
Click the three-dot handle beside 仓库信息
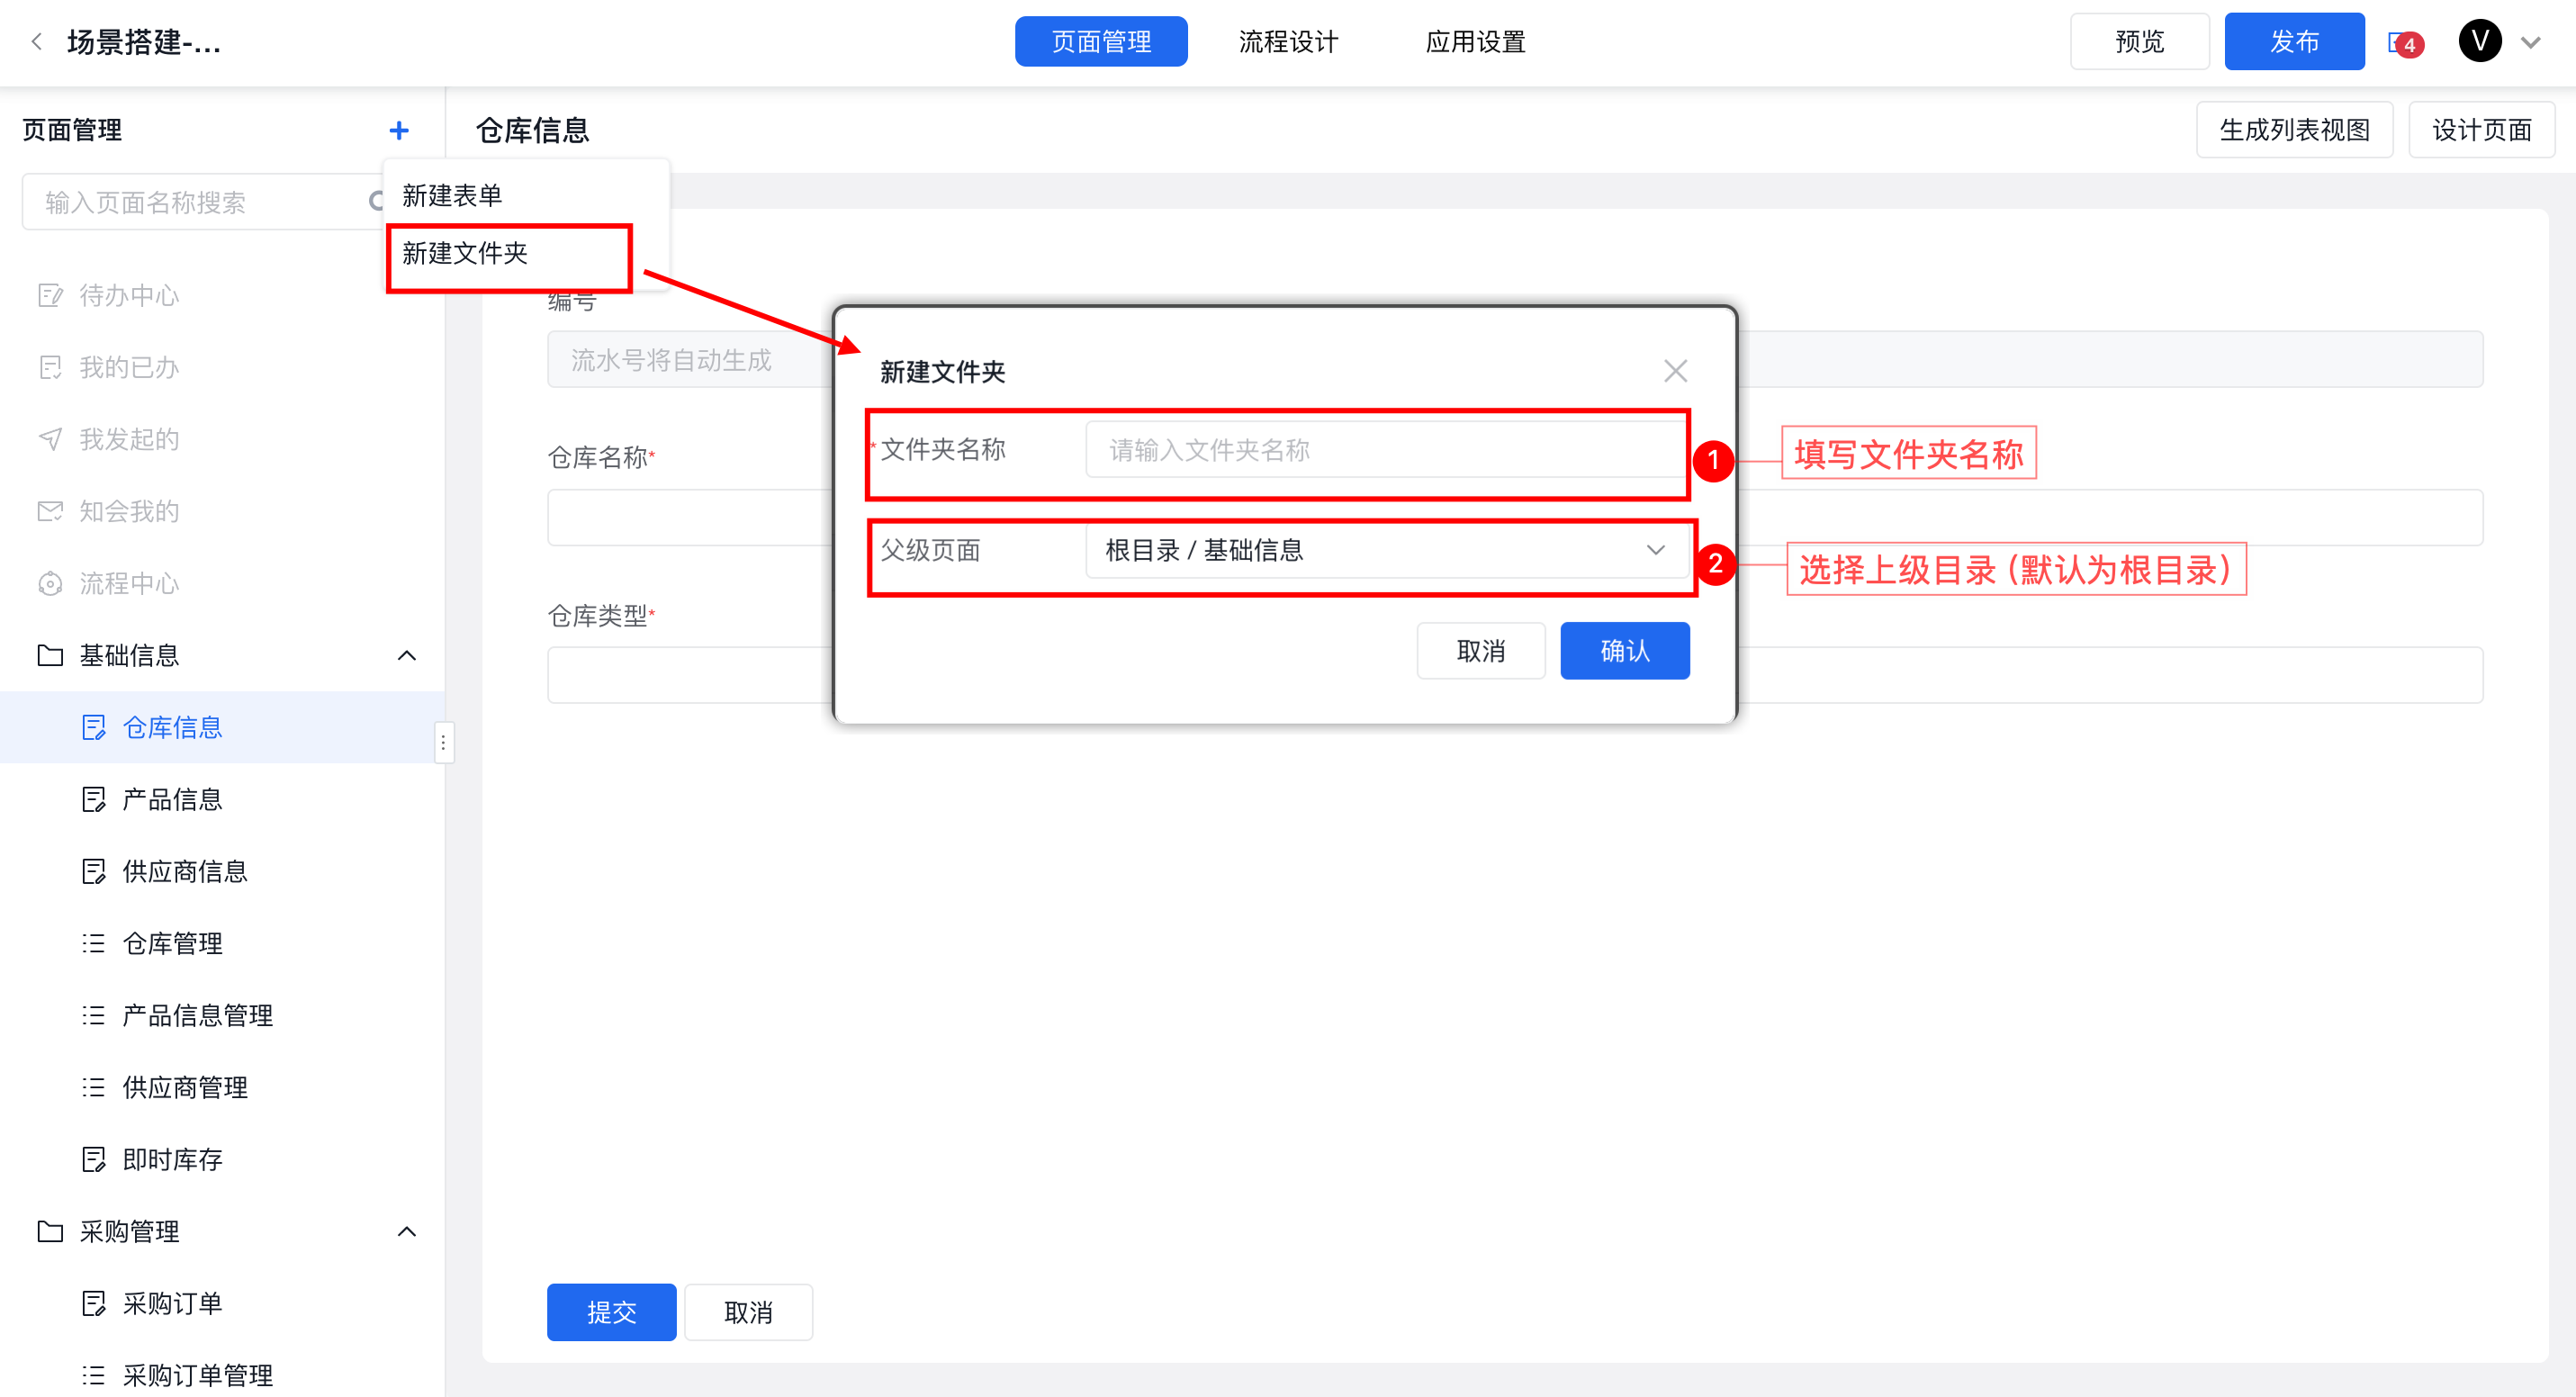pos(443,742)
